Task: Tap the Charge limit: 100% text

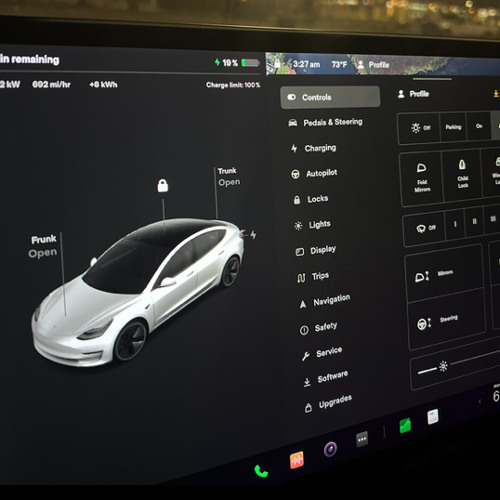Action: pos(233,85)
